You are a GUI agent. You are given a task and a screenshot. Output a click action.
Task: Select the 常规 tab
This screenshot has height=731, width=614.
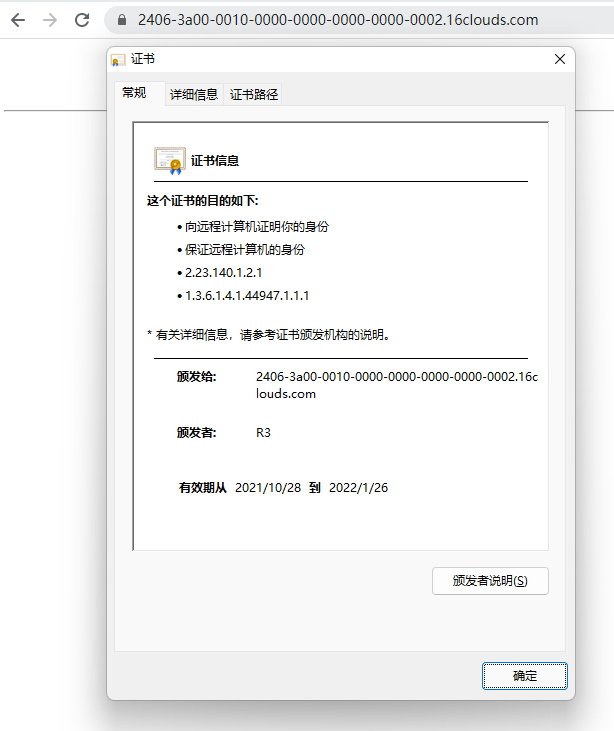pyautogui.click(x=134, y=93)
